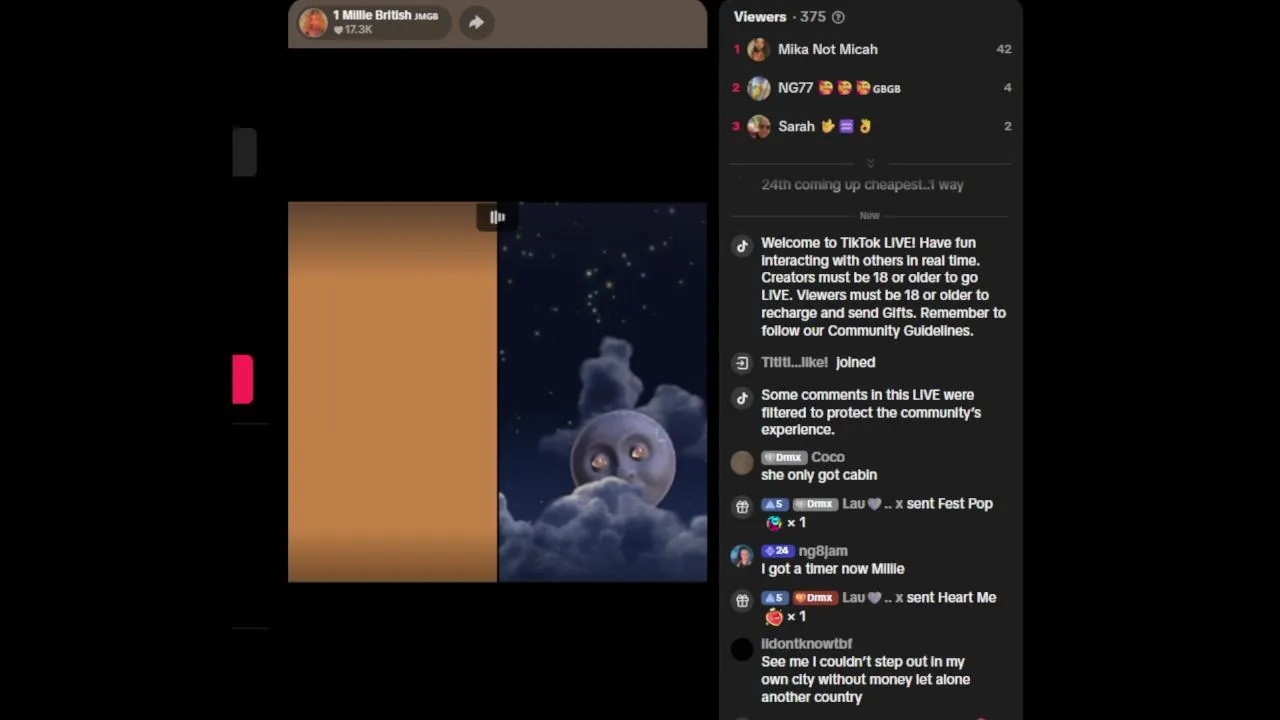Click the Titiiti...like! joined username
Screen dimensions: 1280x720
click(794, 362)
